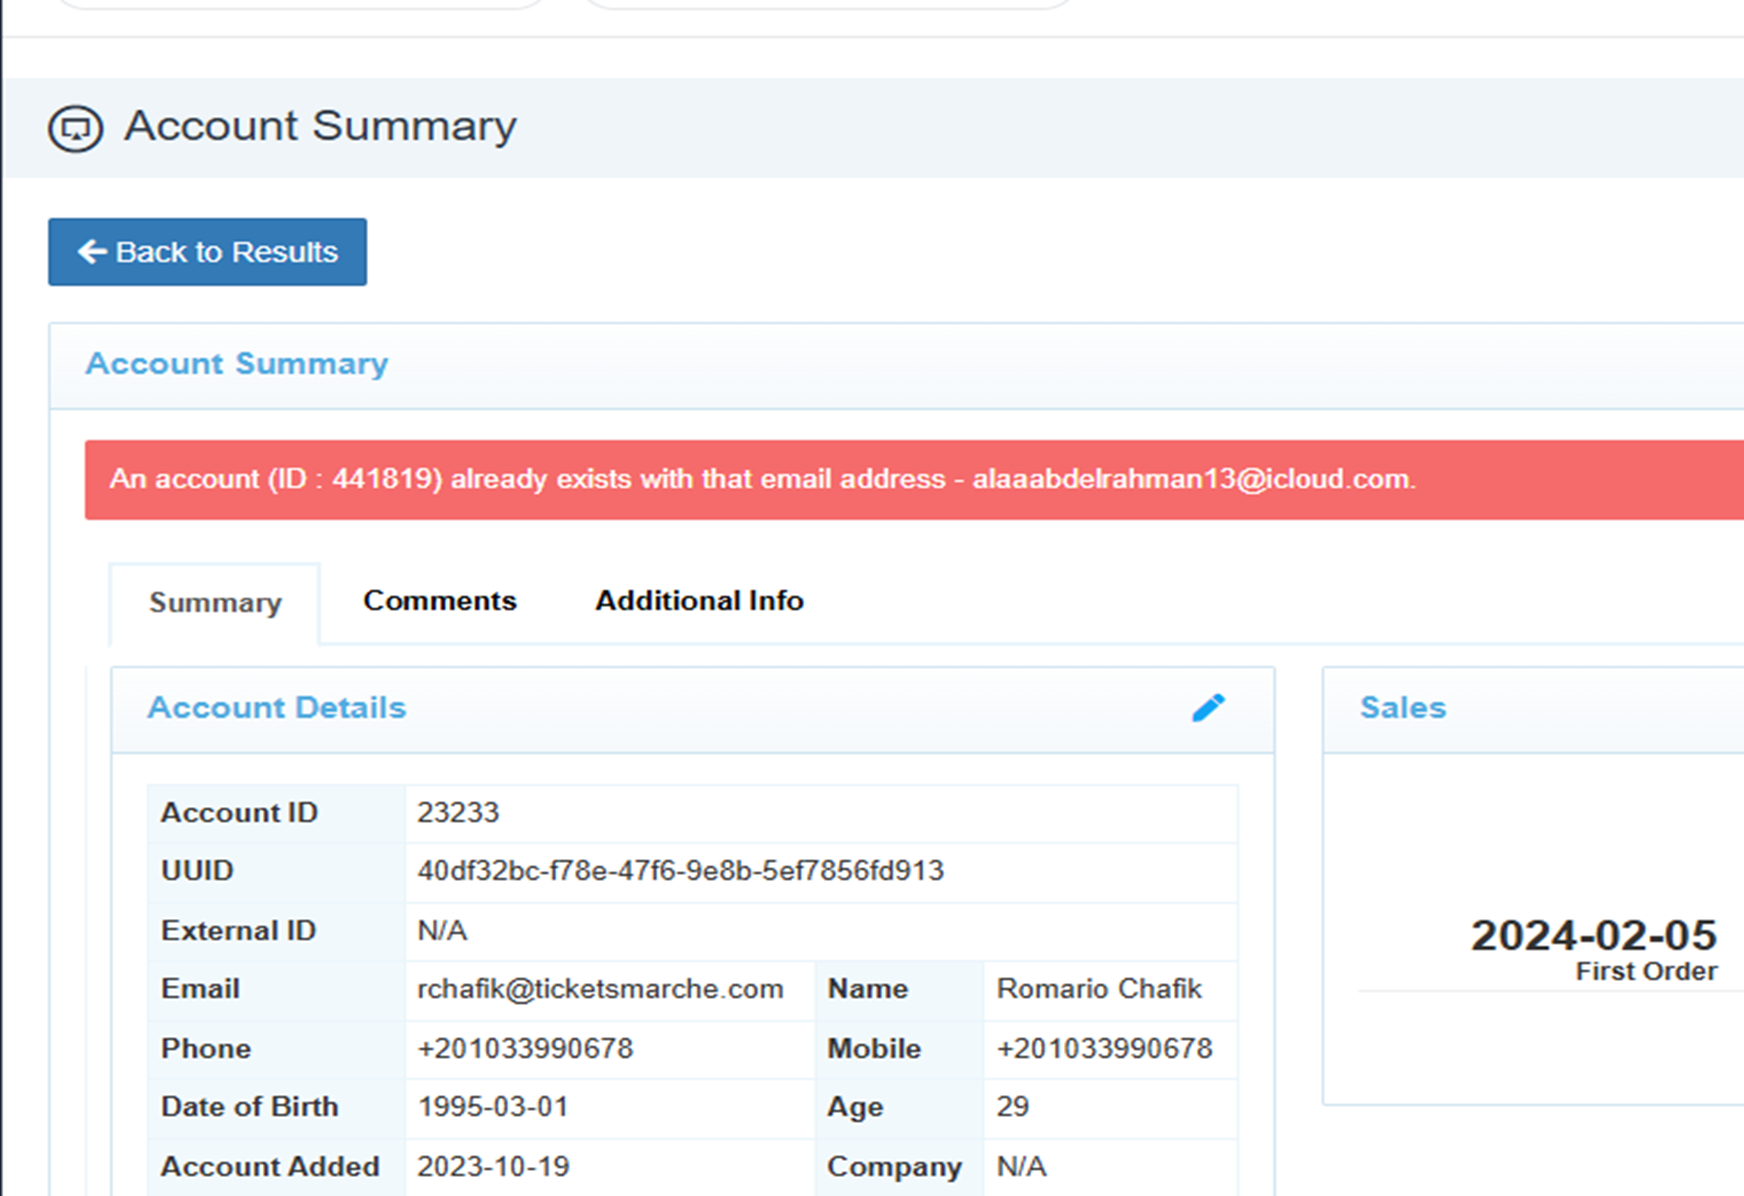The image size is (1744, 1196).
Task: Click the email rchafik@ticketsmarche.com
Action: (600, 988)
